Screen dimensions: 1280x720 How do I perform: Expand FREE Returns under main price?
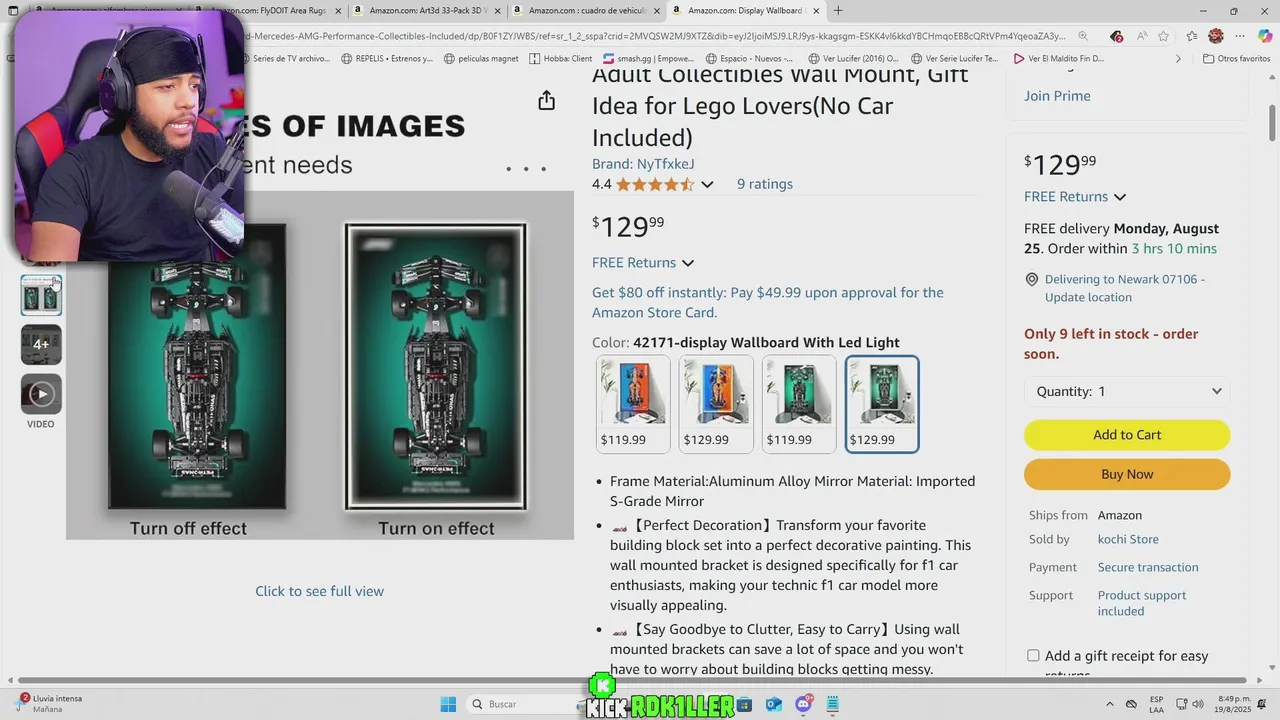tap(642, 263)
